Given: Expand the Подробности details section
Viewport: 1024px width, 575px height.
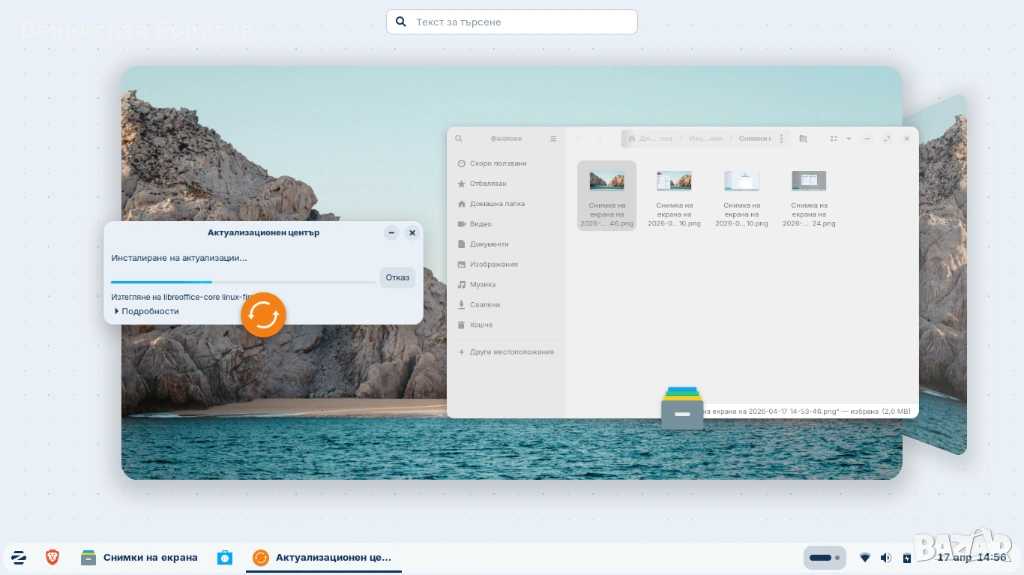Looking at the screenshot, I should point(147,311).
